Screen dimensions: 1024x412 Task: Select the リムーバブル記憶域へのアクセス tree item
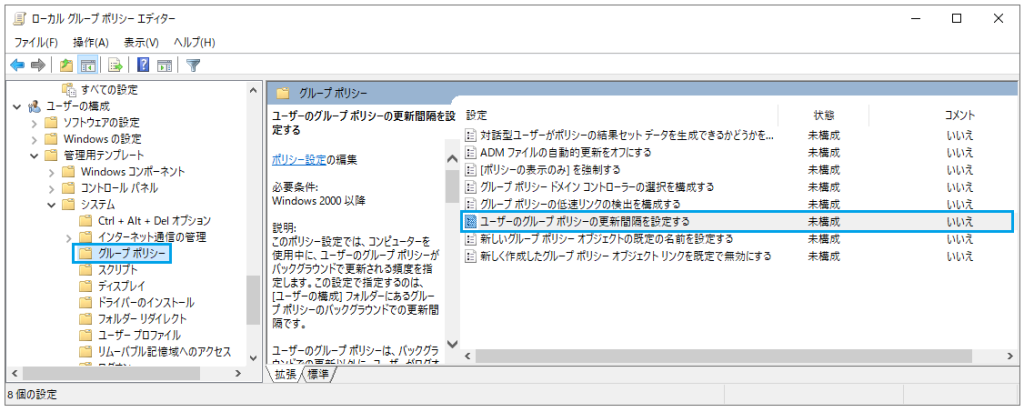164,351
